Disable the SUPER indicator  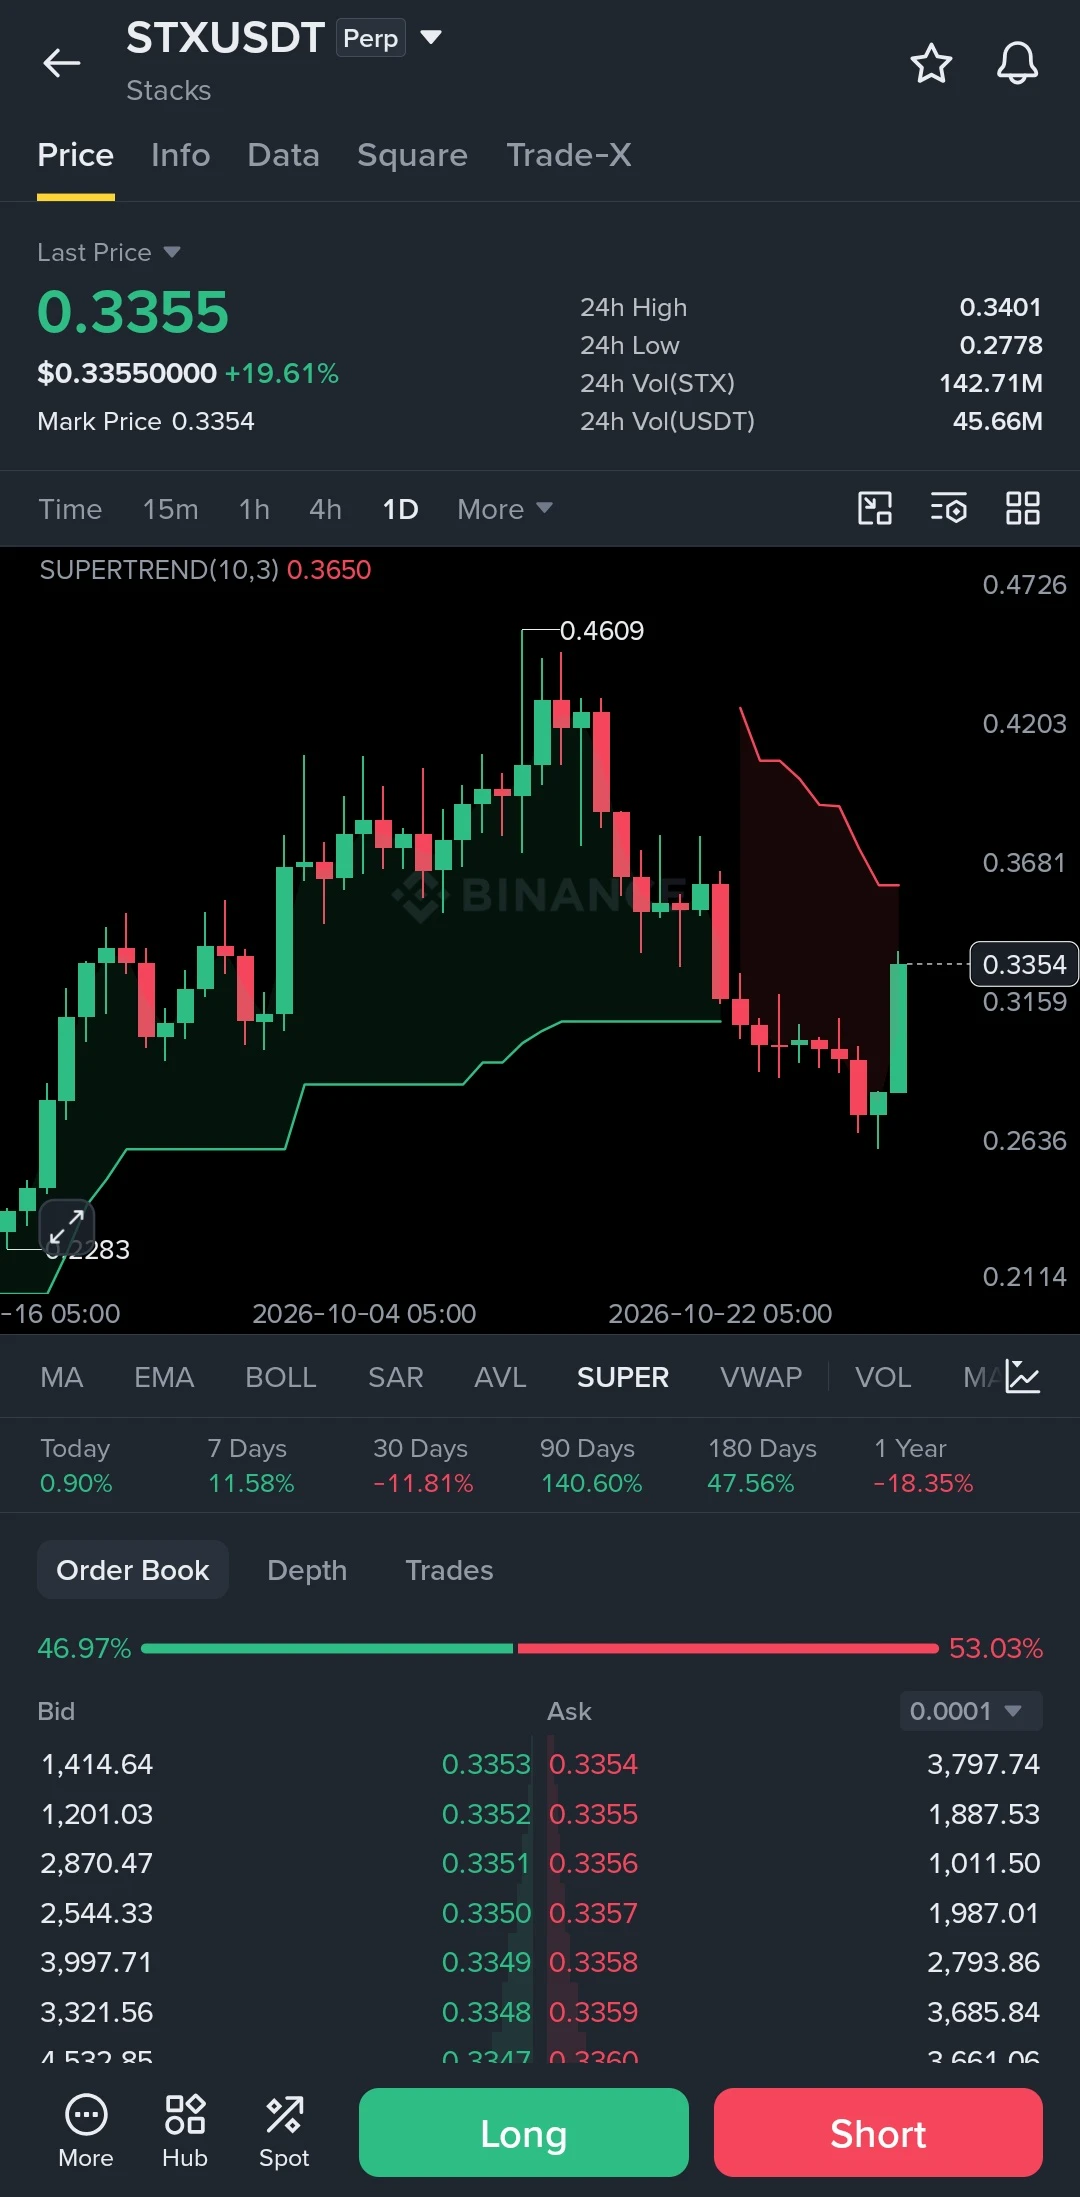pos(623,1377)
